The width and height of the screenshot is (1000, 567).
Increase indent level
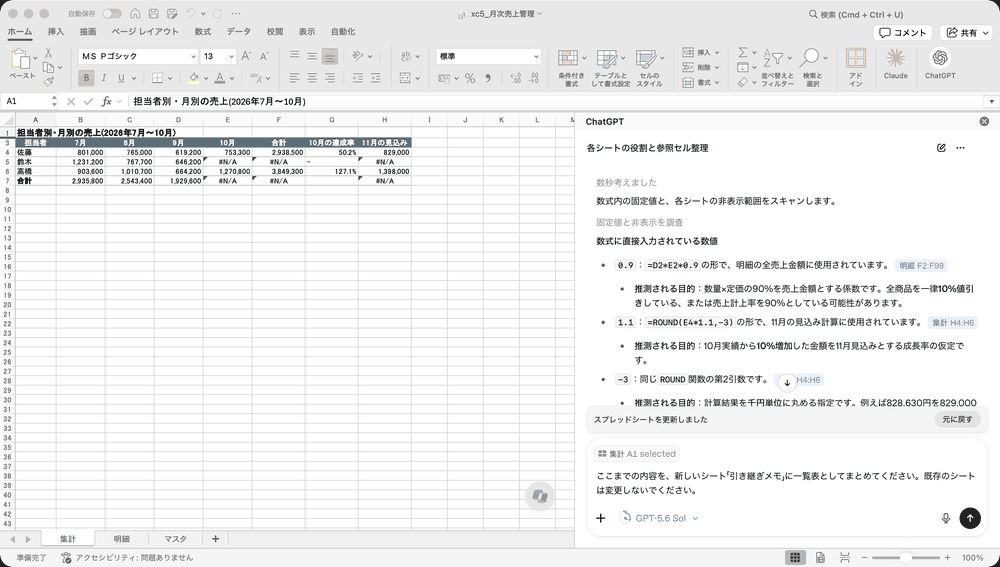click(376, 78)
